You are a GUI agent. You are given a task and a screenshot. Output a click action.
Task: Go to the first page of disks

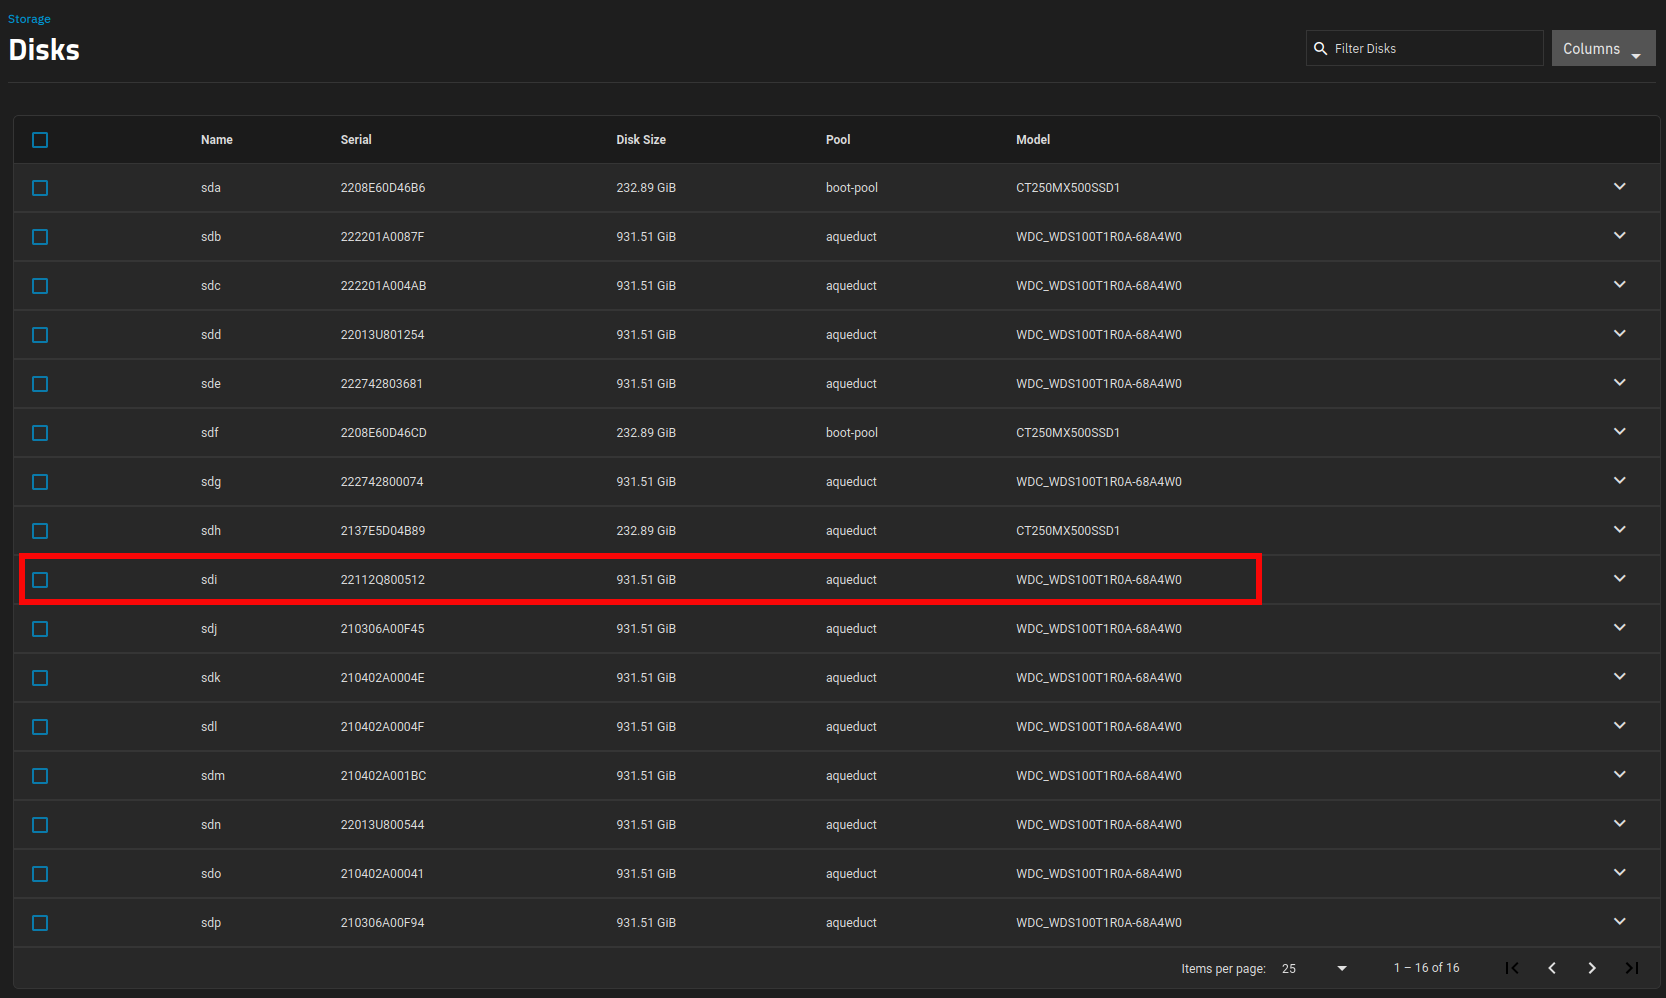1512,968
